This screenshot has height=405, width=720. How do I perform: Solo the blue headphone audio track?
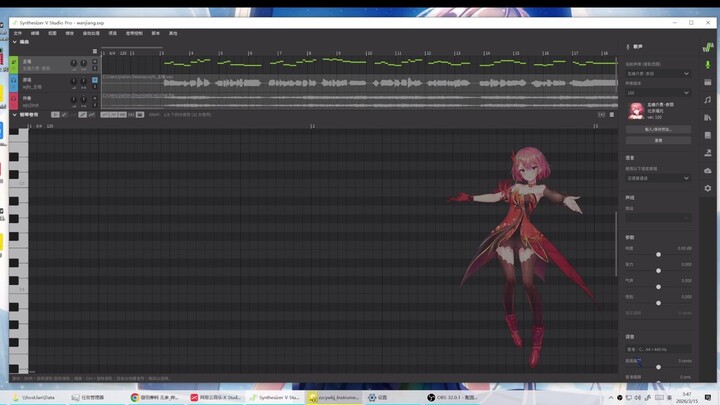click(x=95, y=86)
